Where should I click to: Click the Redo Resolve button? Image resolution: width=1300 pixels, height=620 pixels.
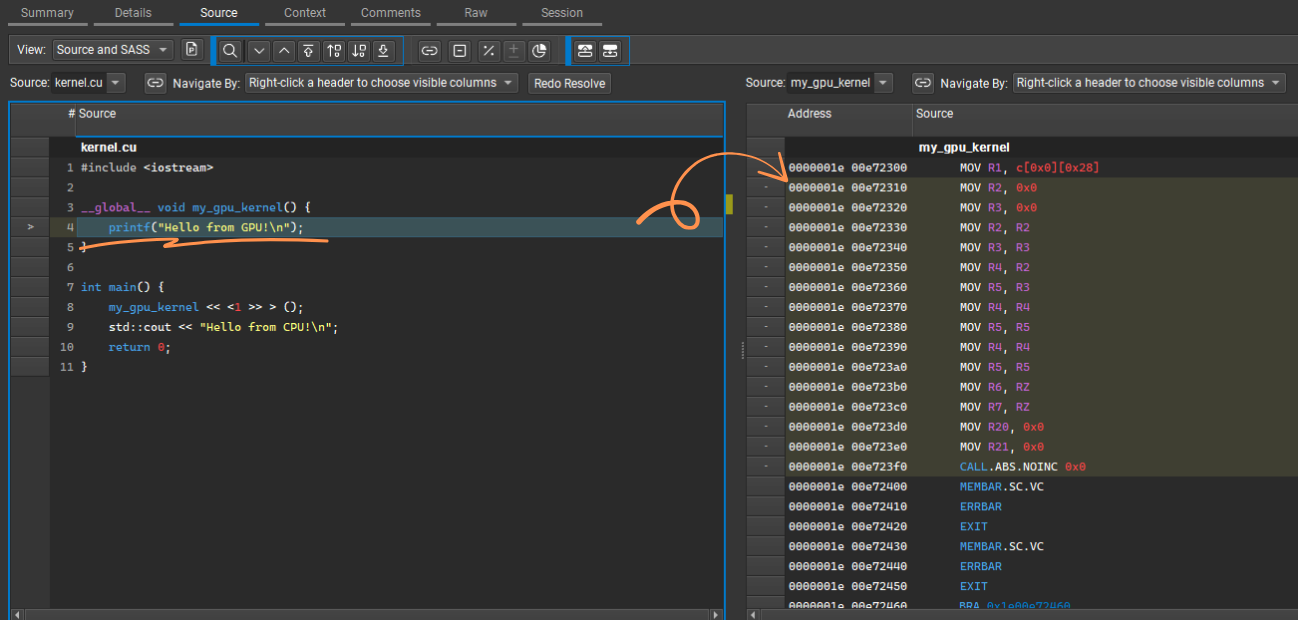click(570, 83)
